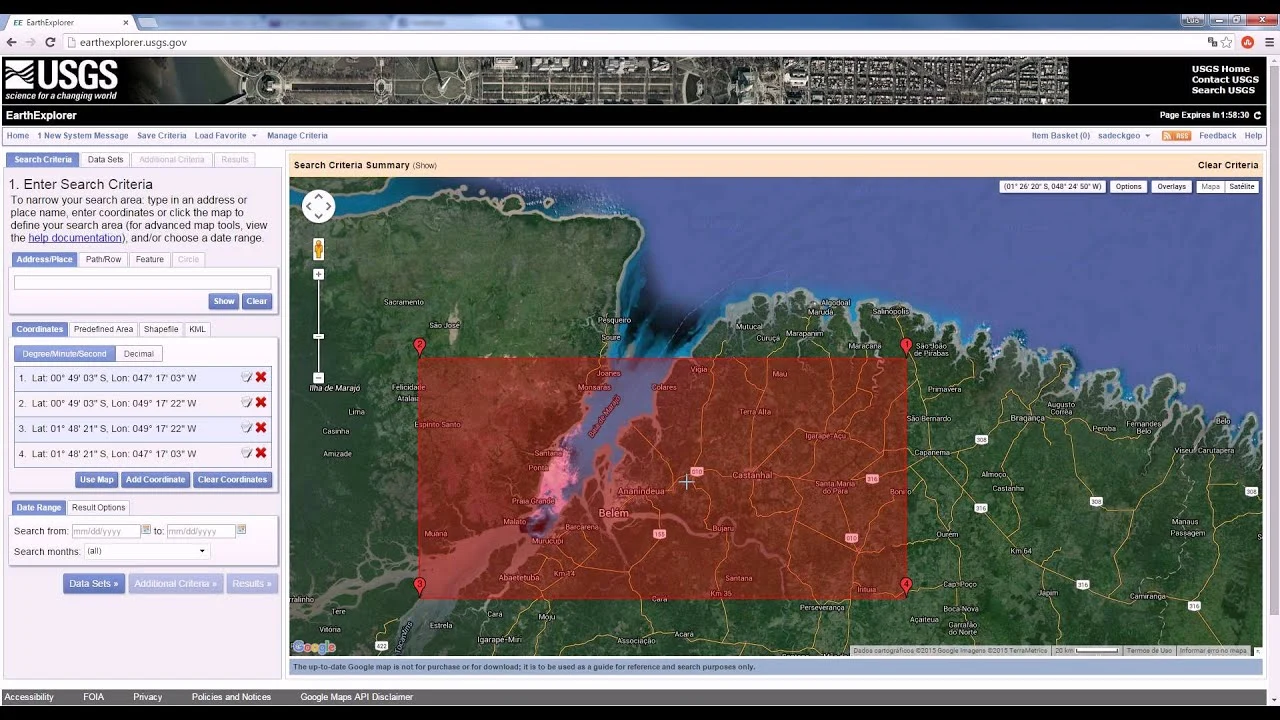This screenshot has width=1280, height=720.
Task: Zoom out with the map minus button
Action: [x=318, y=378]
